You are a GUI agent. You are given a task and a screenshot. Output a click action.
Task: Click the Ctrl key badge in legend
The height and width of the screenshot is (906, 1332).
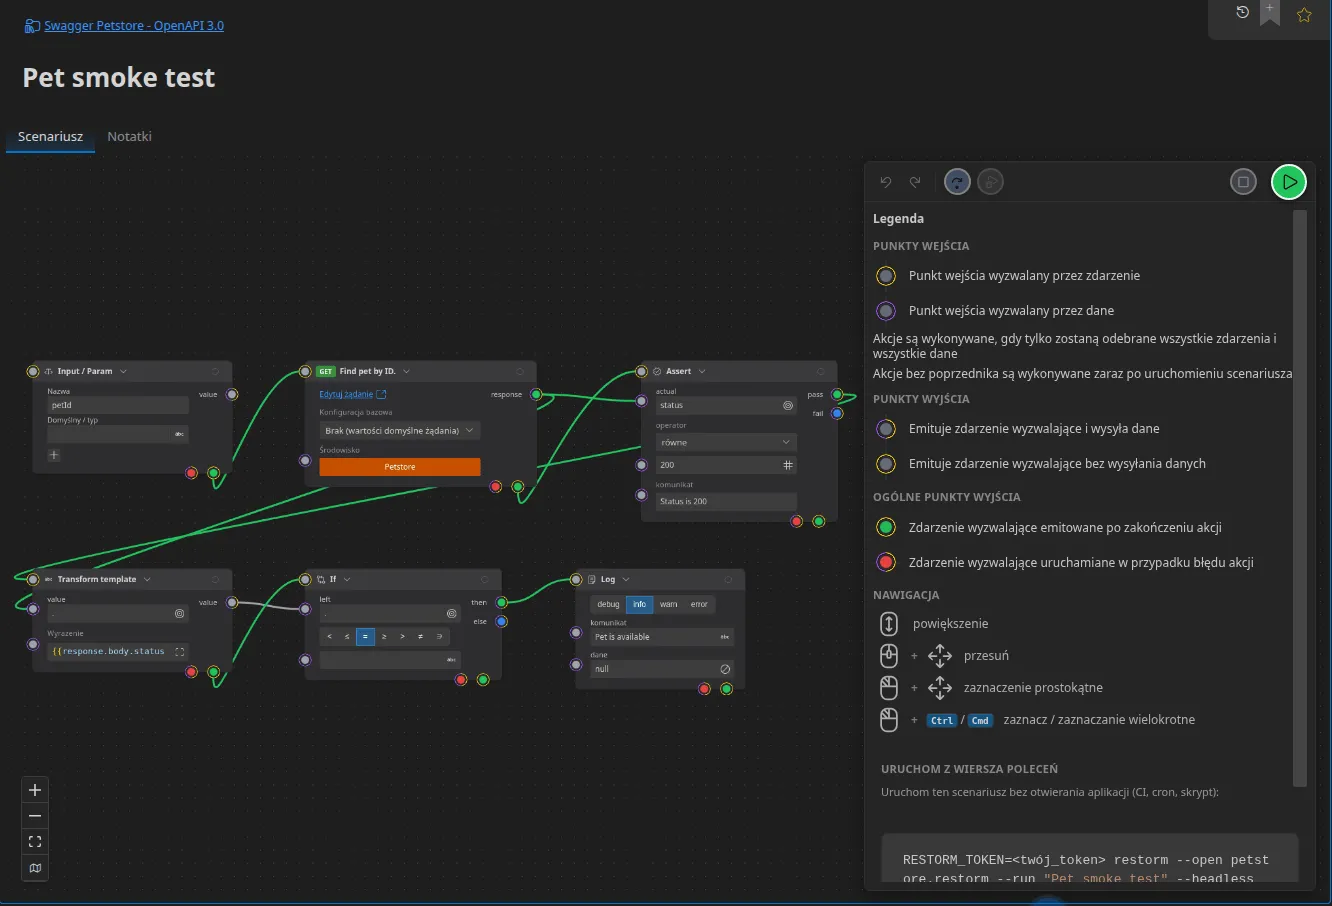coord(942,720)
